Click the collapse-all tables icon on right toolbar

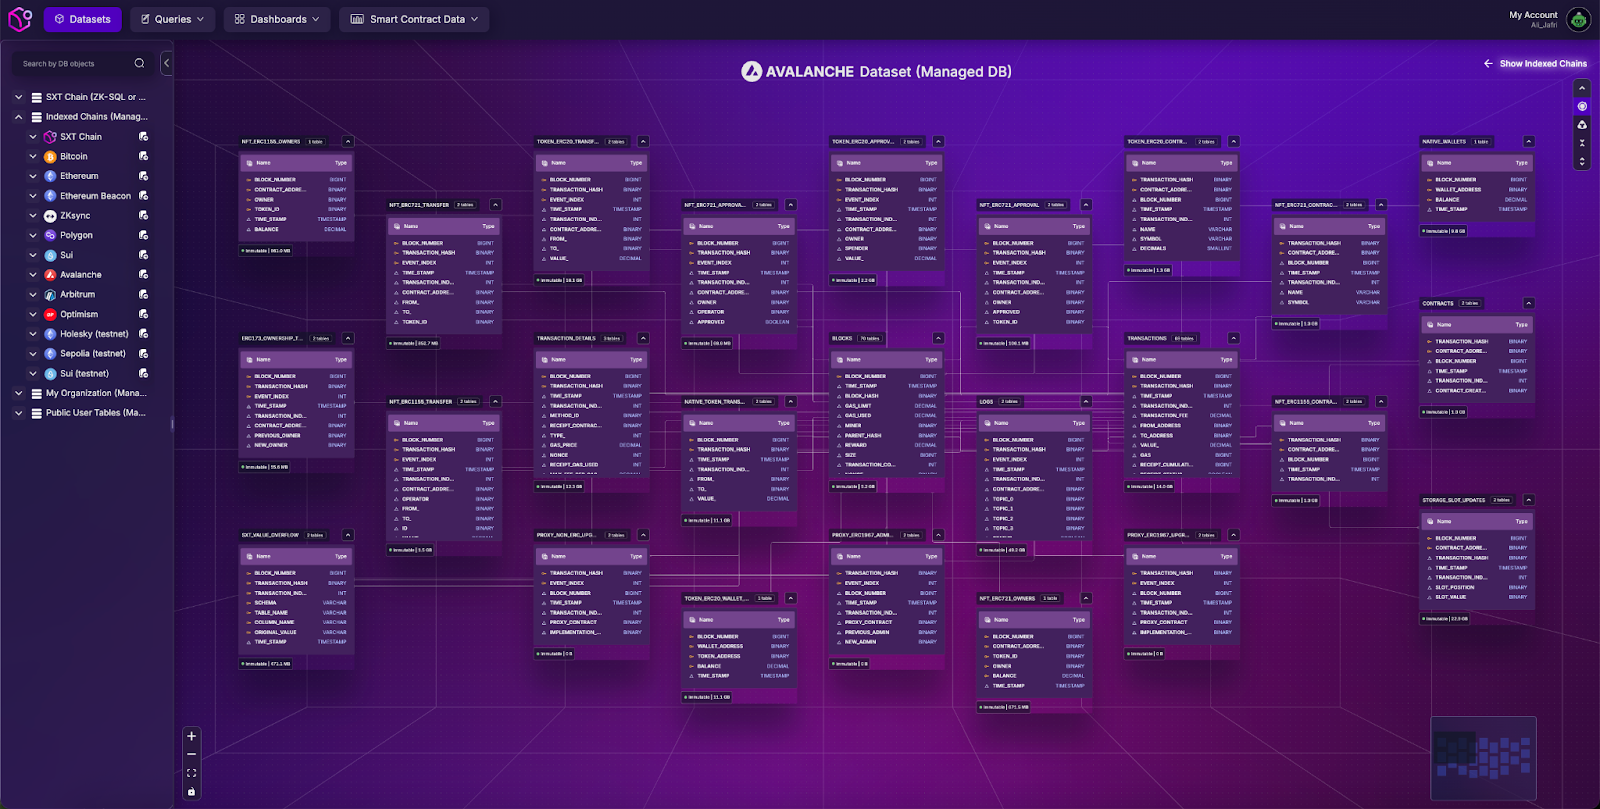[1582, 143]
